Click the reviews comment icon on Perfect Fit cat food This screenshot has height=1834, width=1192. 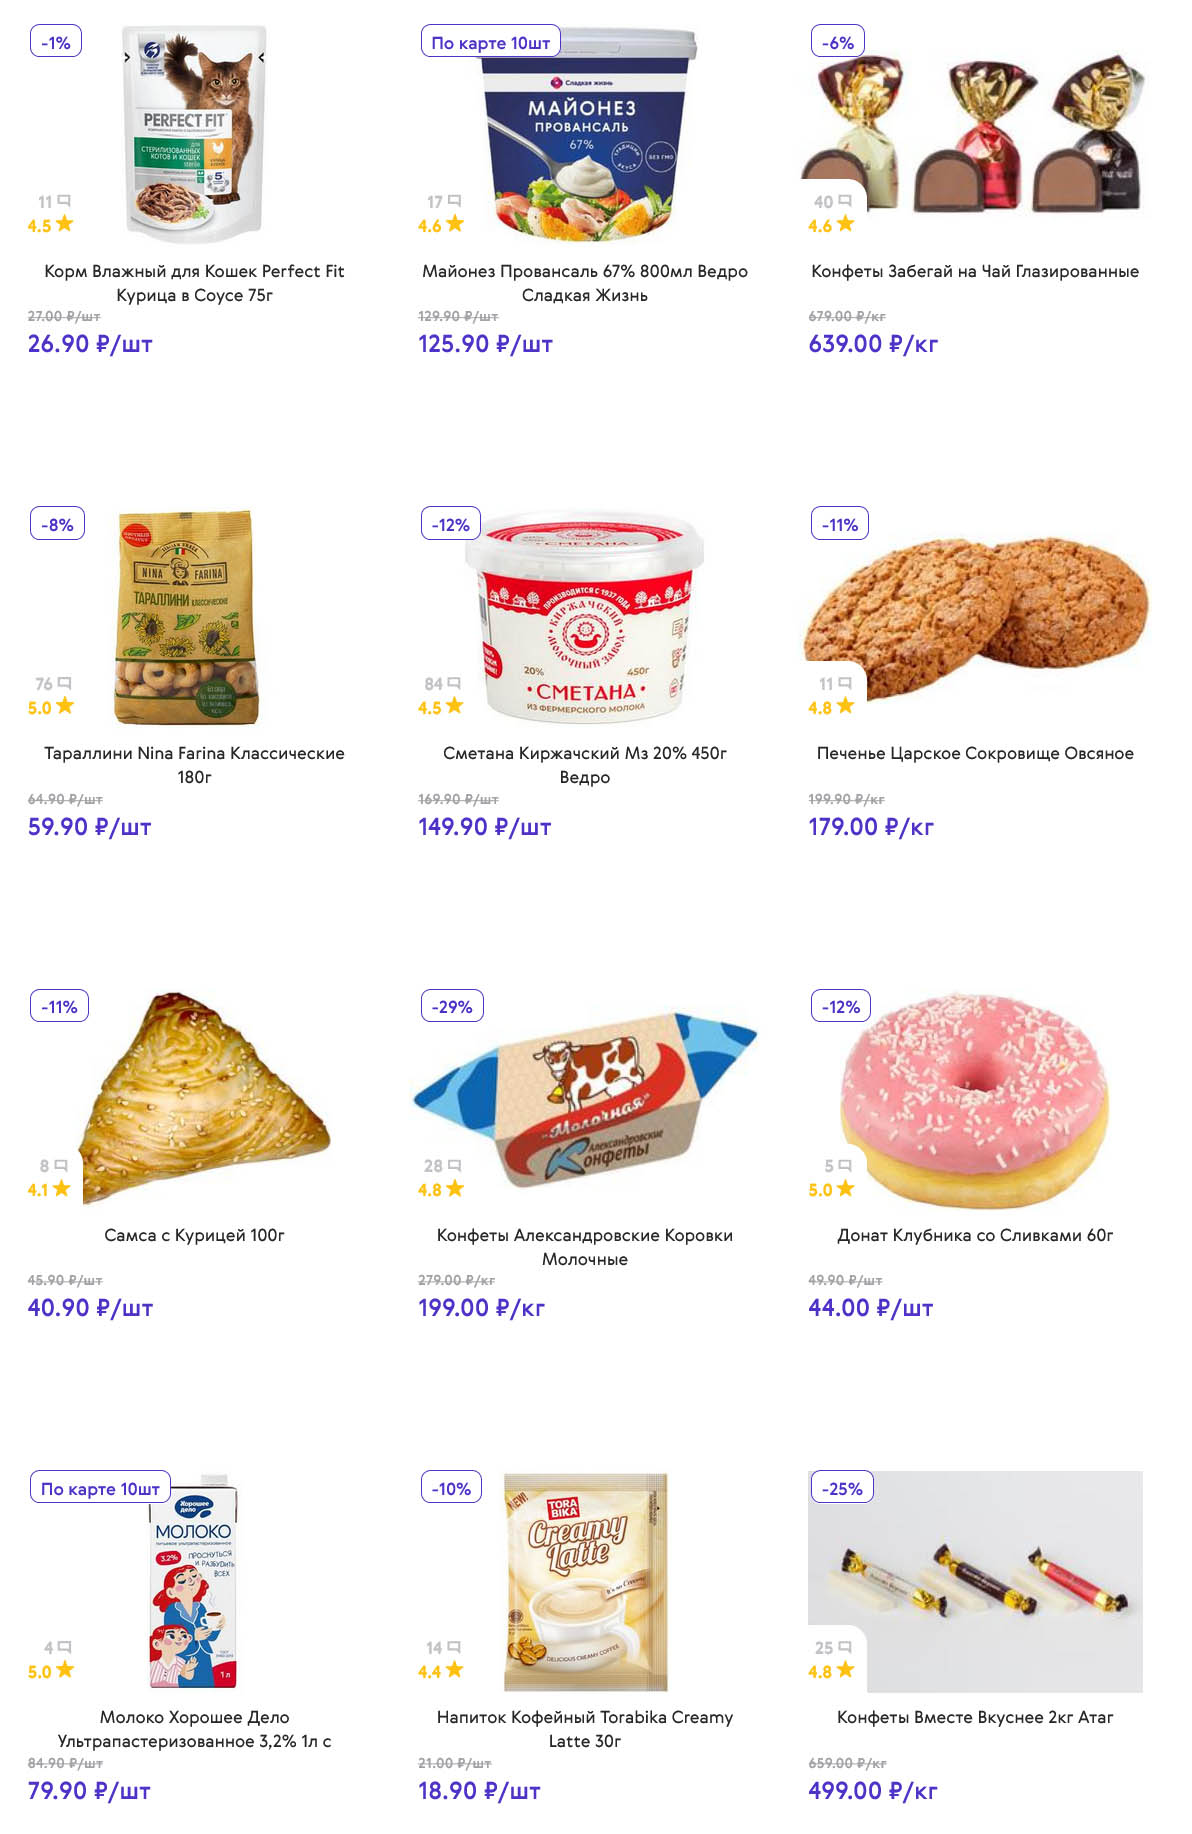pos(64,201)
